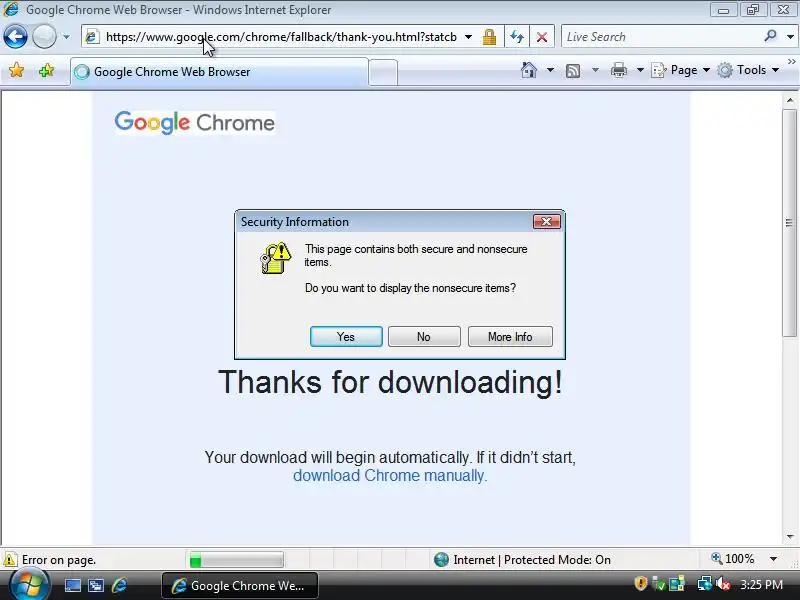Click the Show Desktop quick launch icon
Screen dimensions: 800x600
[x=72, y=586]
